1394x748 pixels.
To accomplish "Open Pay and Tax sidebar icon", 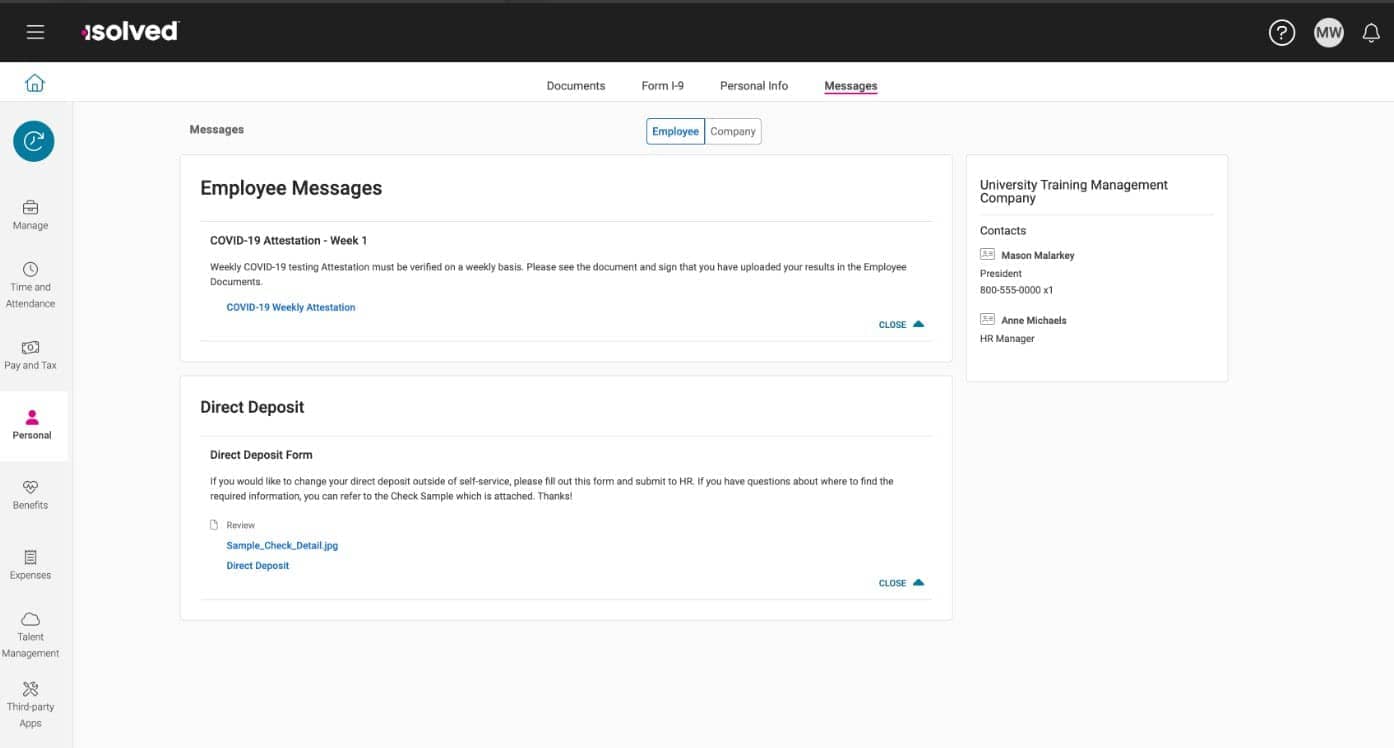I will click(x=30, y=347).
